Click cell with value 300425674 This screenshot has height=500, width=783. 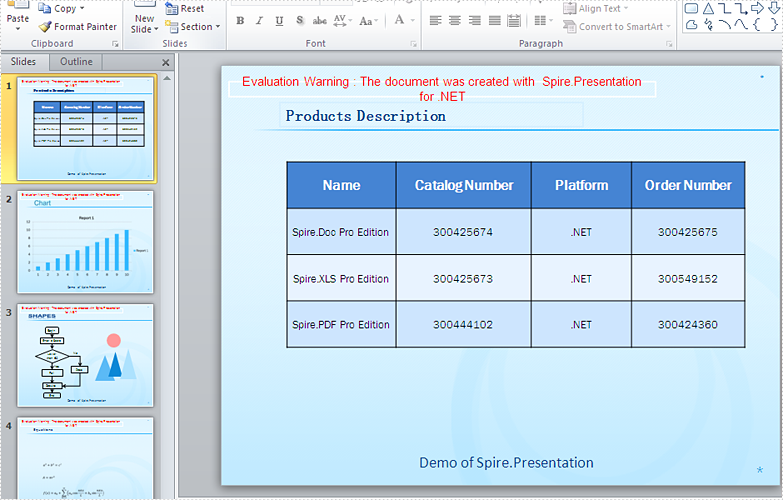(x=464, y=232)
